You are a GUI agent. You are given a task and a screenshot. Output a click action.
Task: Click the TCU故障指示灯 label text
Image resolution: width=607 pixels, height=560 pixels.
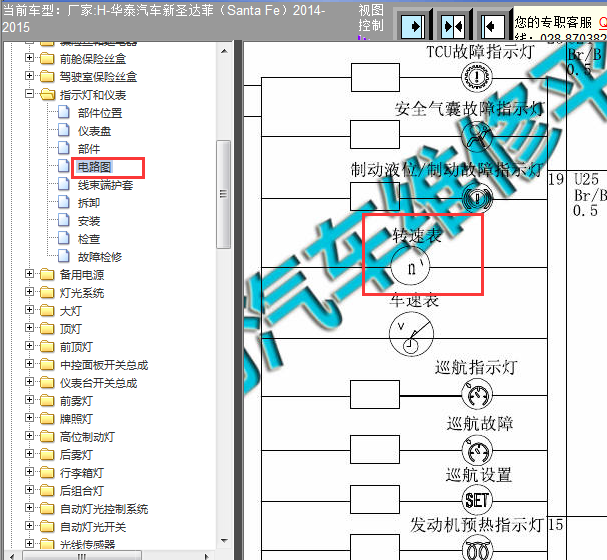(480, 51)
